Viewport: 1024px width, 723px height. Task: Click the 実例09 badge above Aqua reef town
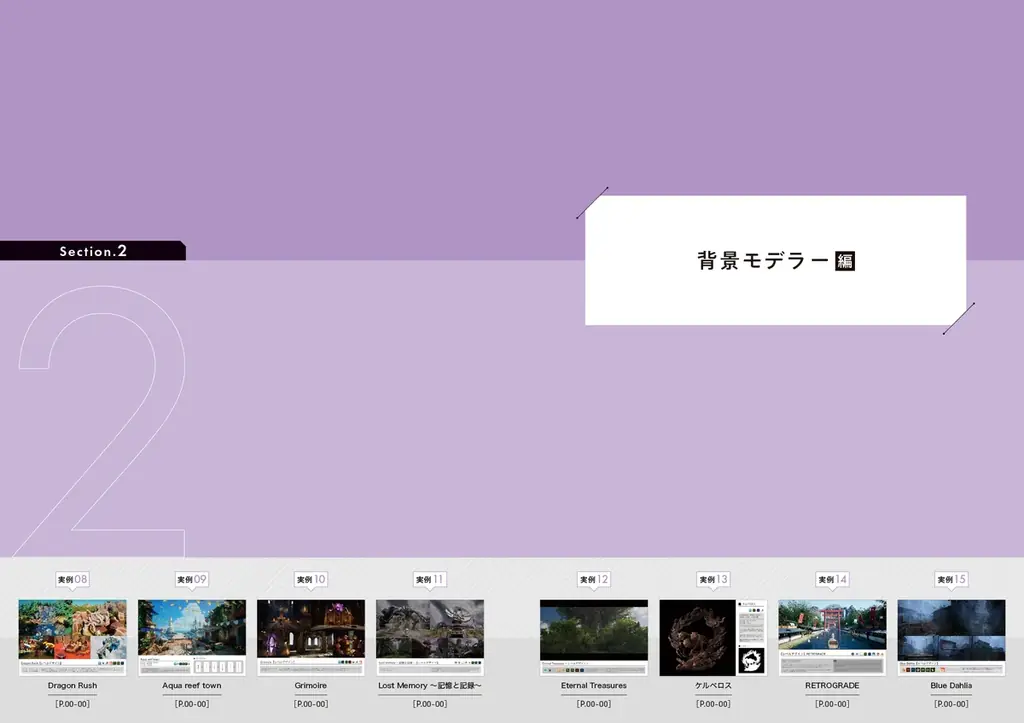point(192,578)
